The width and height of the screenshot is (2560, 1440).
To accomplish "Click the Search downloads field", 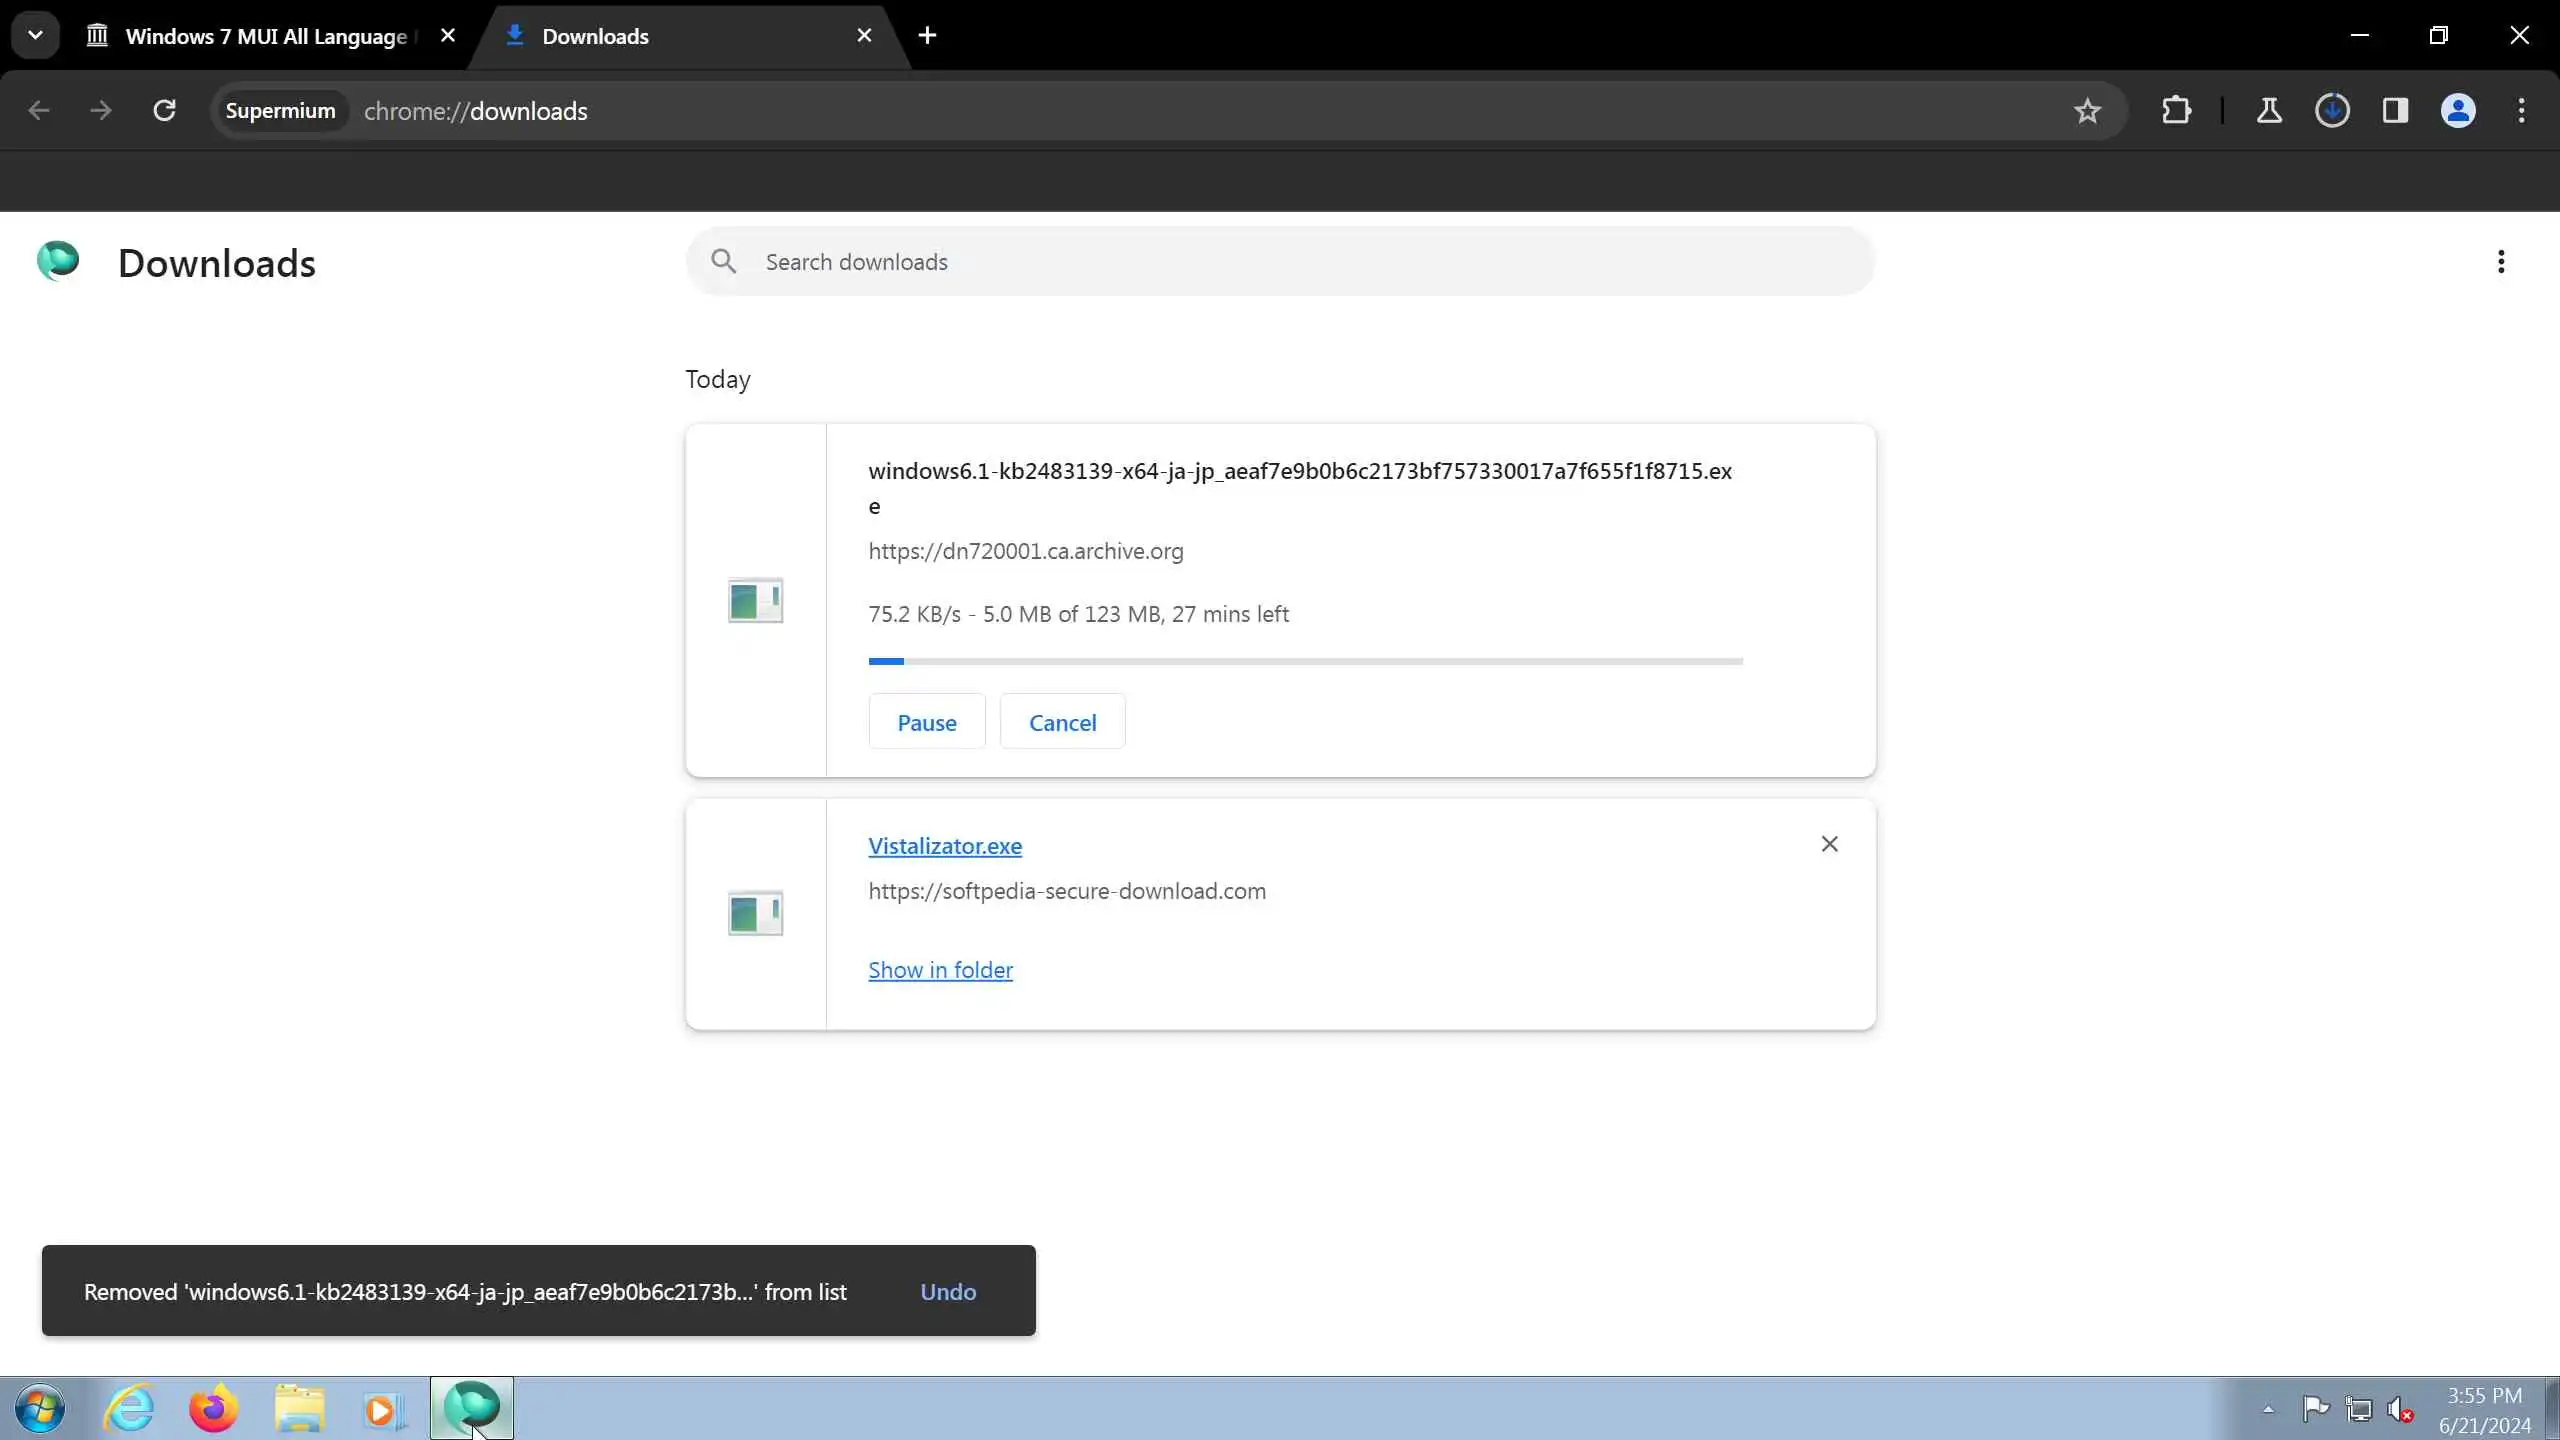I will tap(1300, 262).
